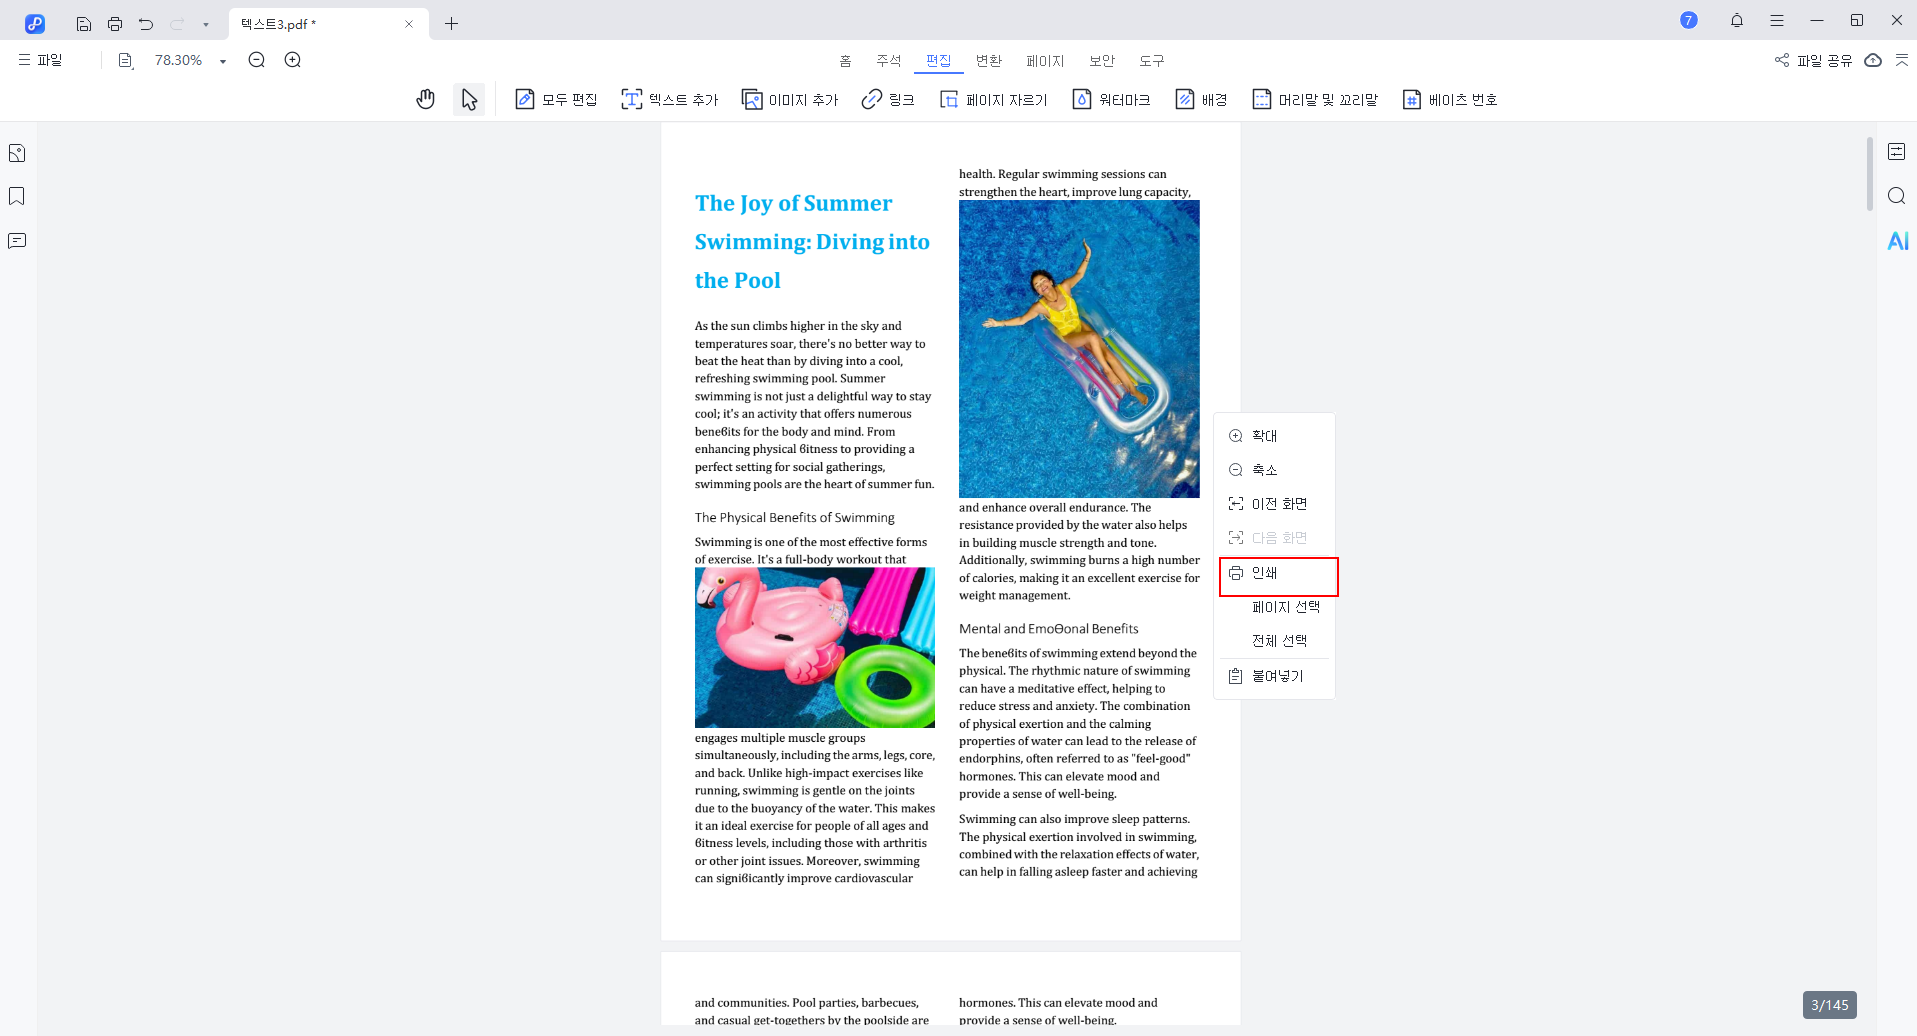Select the 편집 tab
Screen dimensions: 1917x1036
(x=938, y=61)
